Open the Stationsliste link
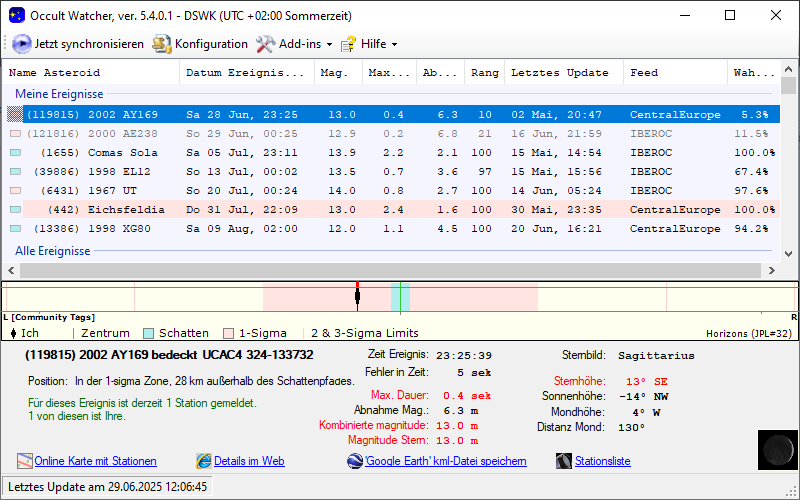Image resolution: width=800 pixels, height=500 pixels. (x=603, y=461)
